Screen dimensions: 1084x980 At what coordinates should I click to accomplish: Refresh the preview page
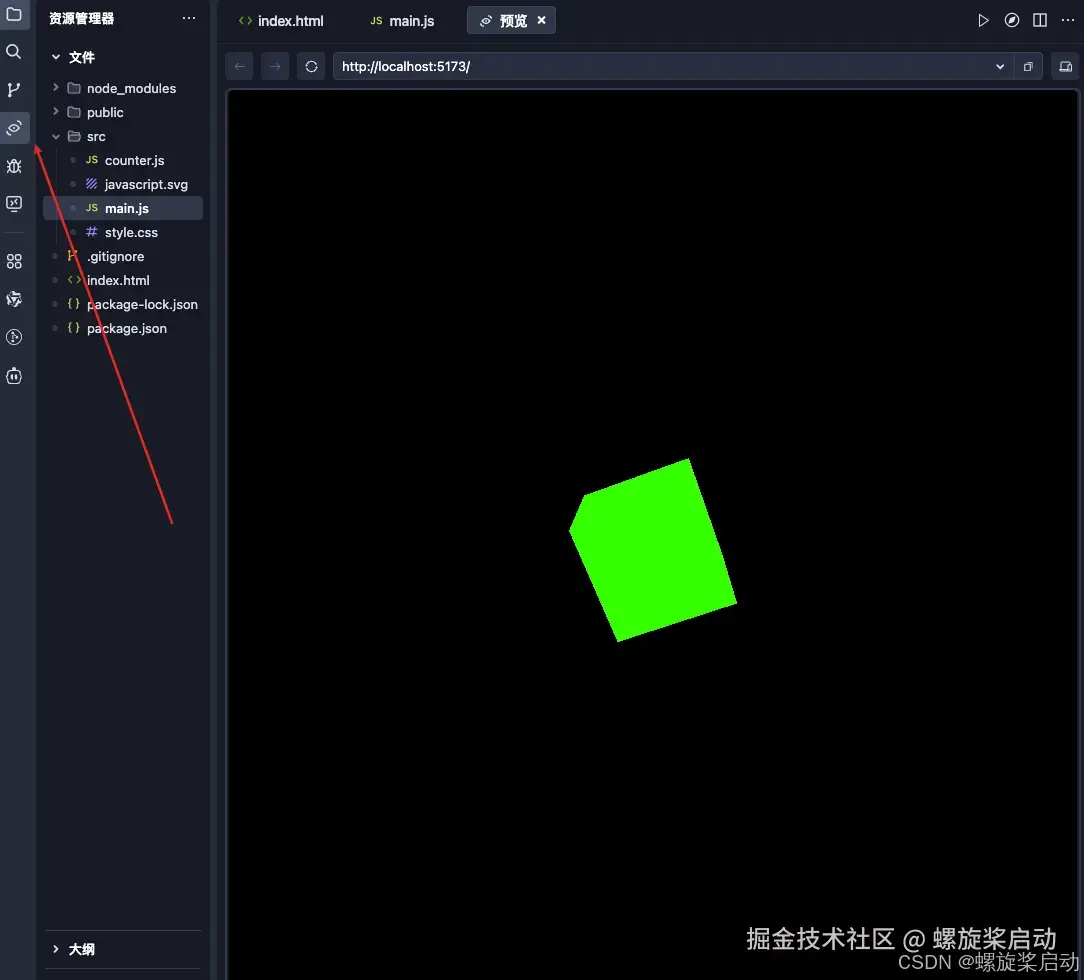click(x=311, y=66)
